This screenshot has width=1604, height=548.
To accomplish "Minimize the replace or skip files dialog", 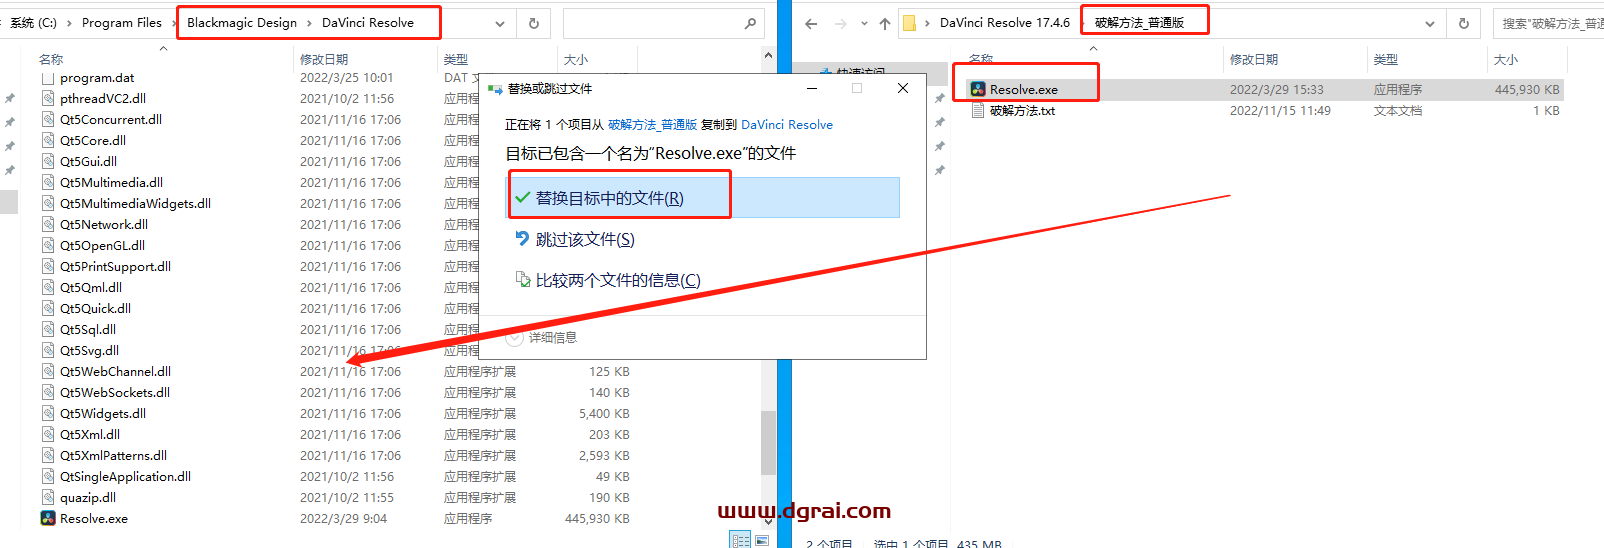I will [812, 88].
